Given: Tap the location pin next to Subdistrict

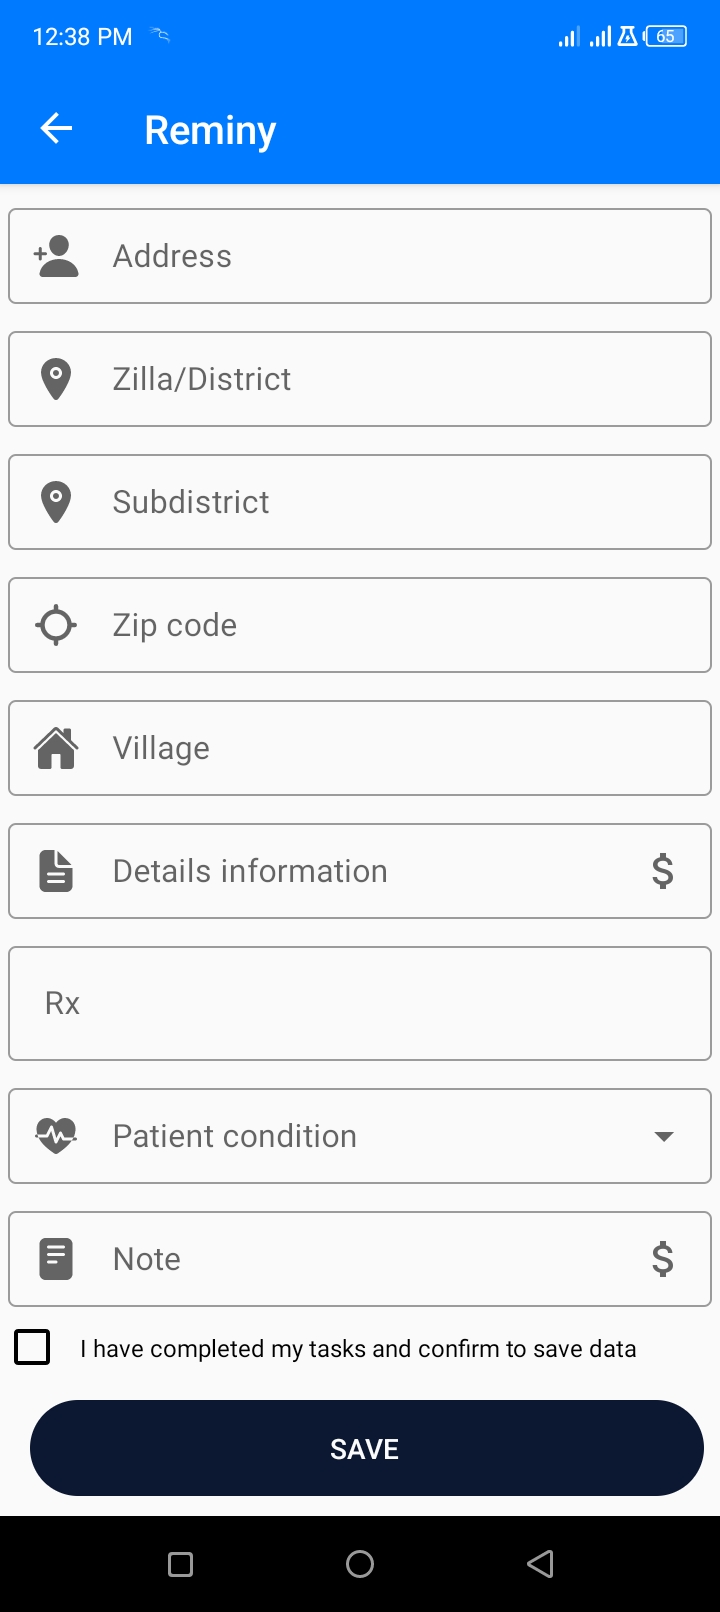Looking at the screenshot, I should [x=56, y=502].
